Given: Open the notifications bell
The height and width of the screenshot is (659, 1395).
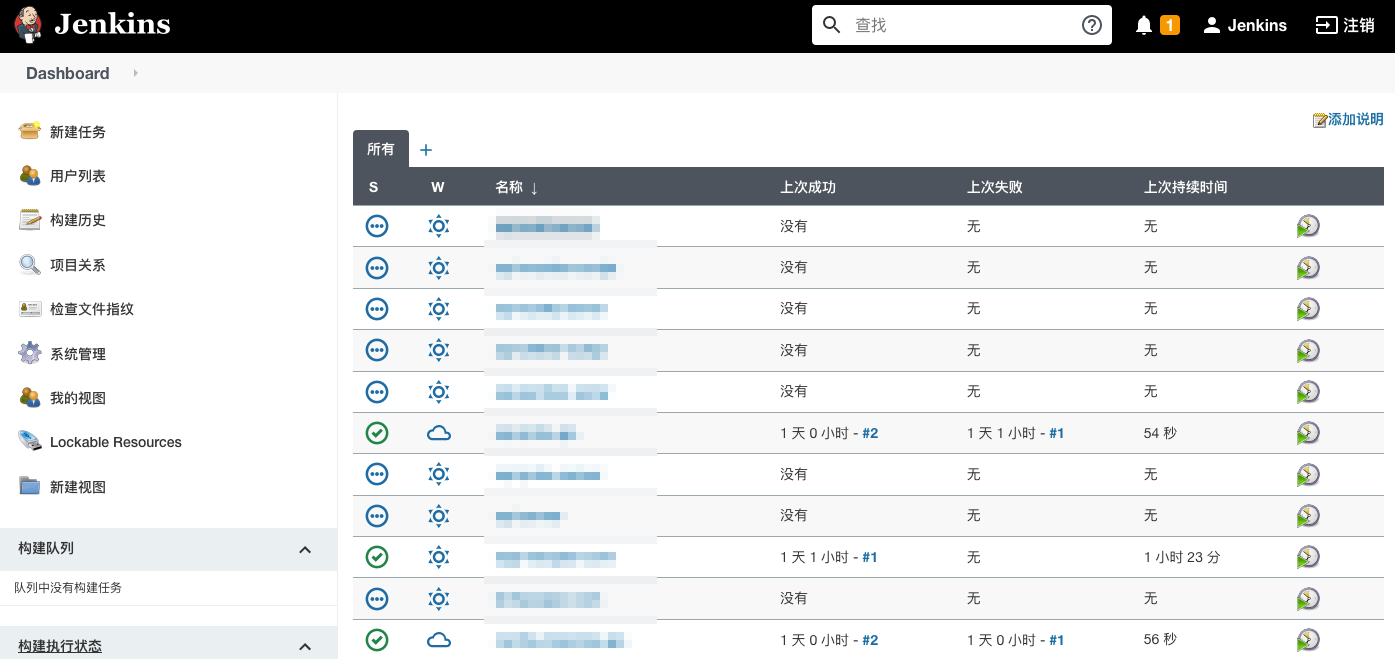Looking at the screenshot, I should coord(1144,25).
